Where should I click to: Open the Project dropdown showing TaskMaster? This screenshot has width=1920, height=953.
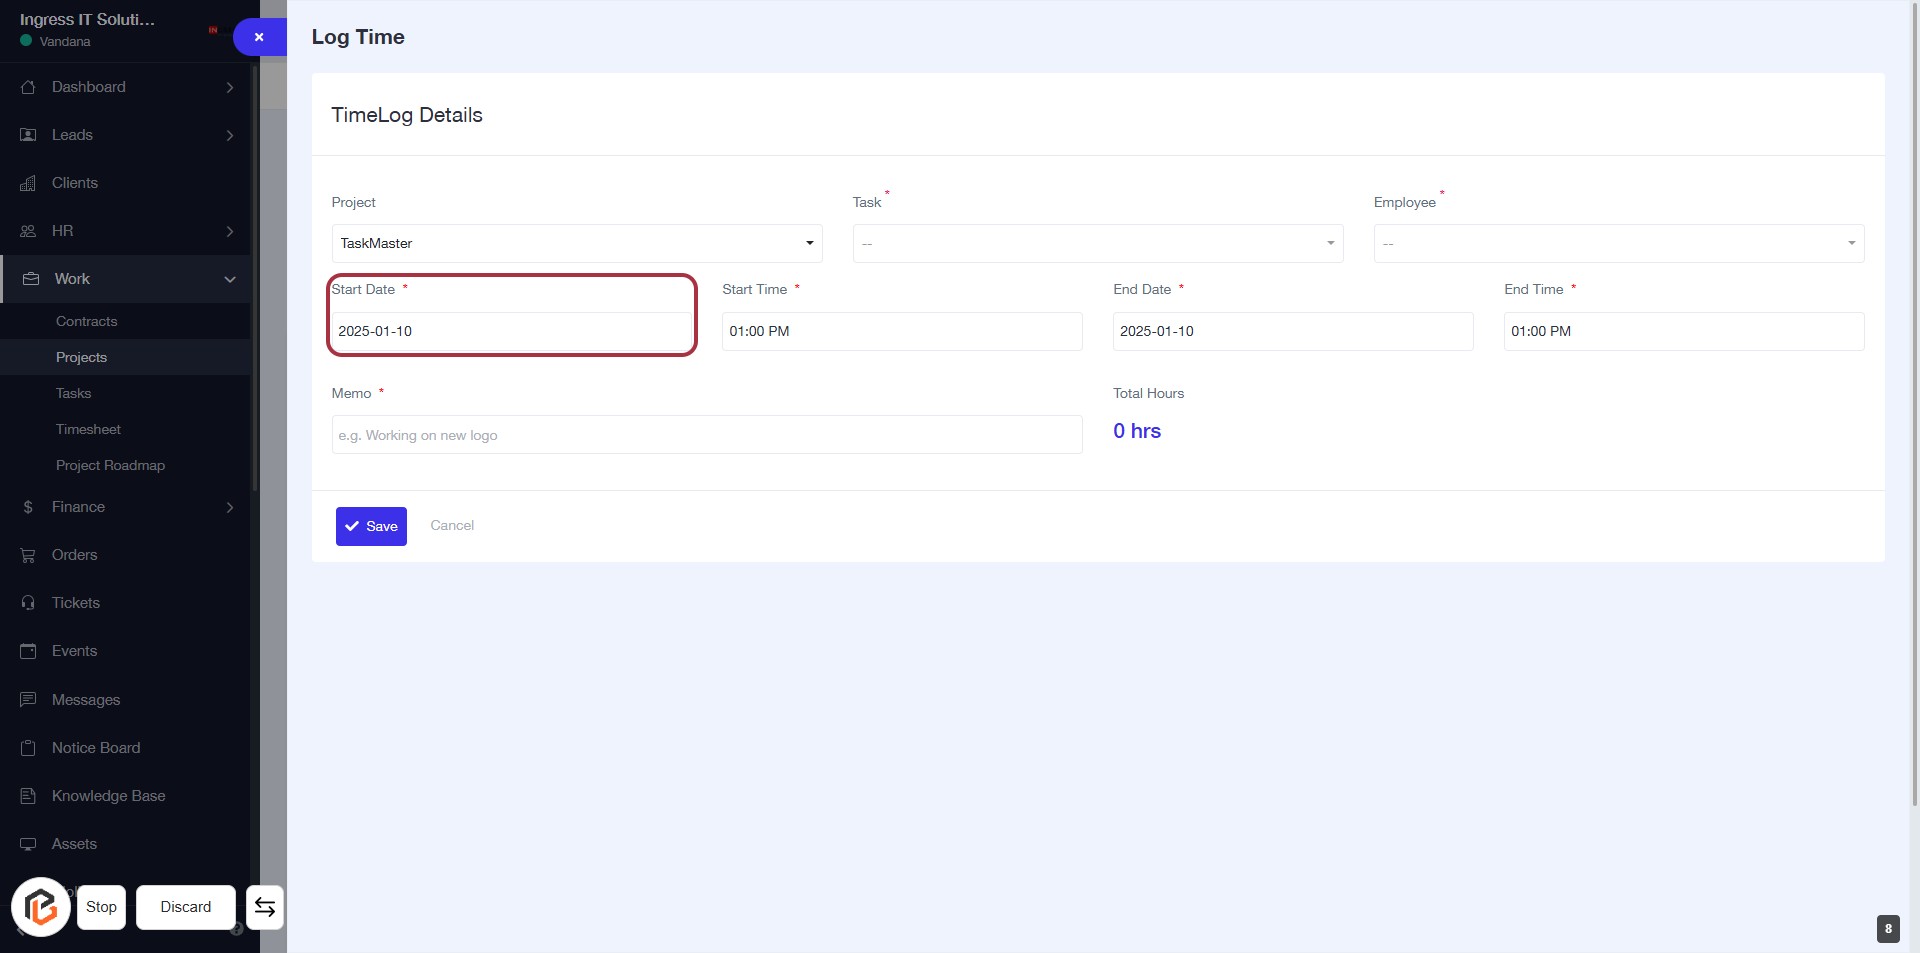point(576,243)
